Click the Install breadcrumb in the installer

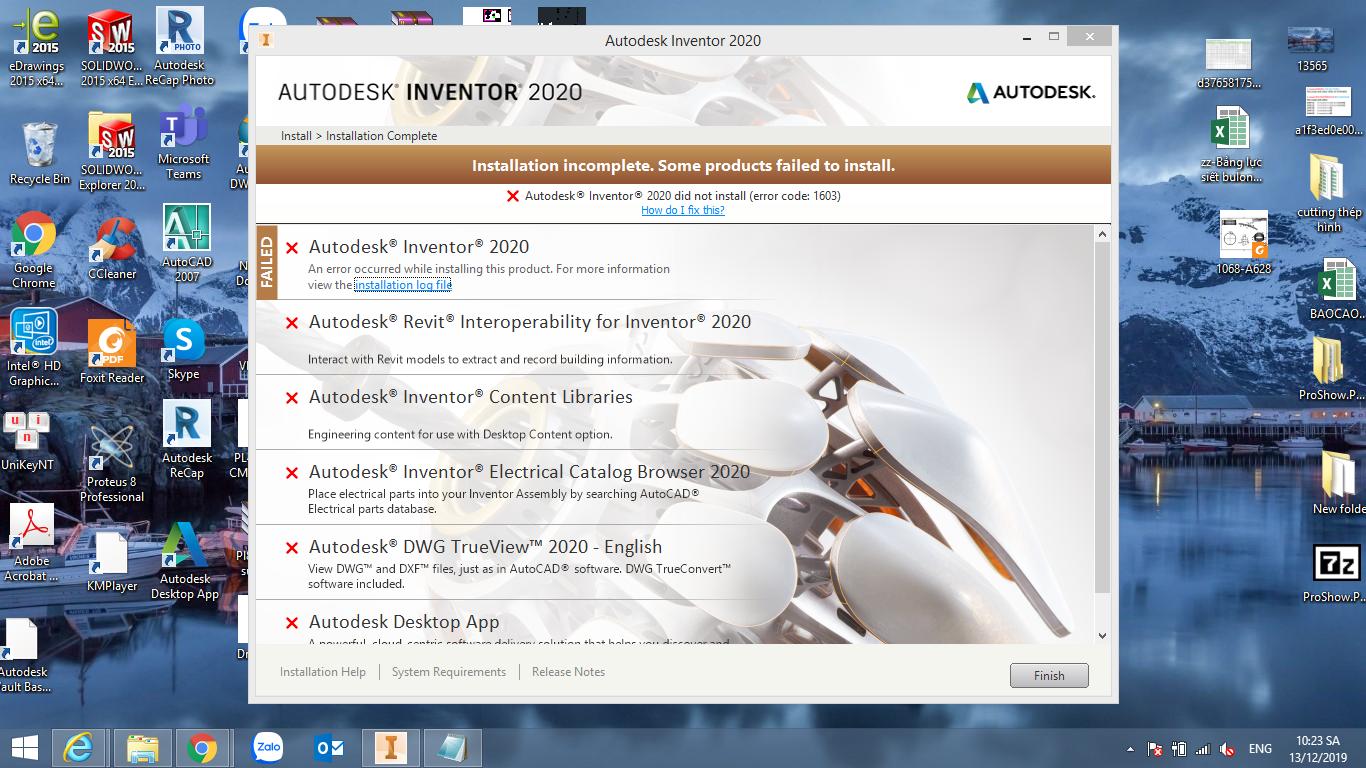coord(295,135)
